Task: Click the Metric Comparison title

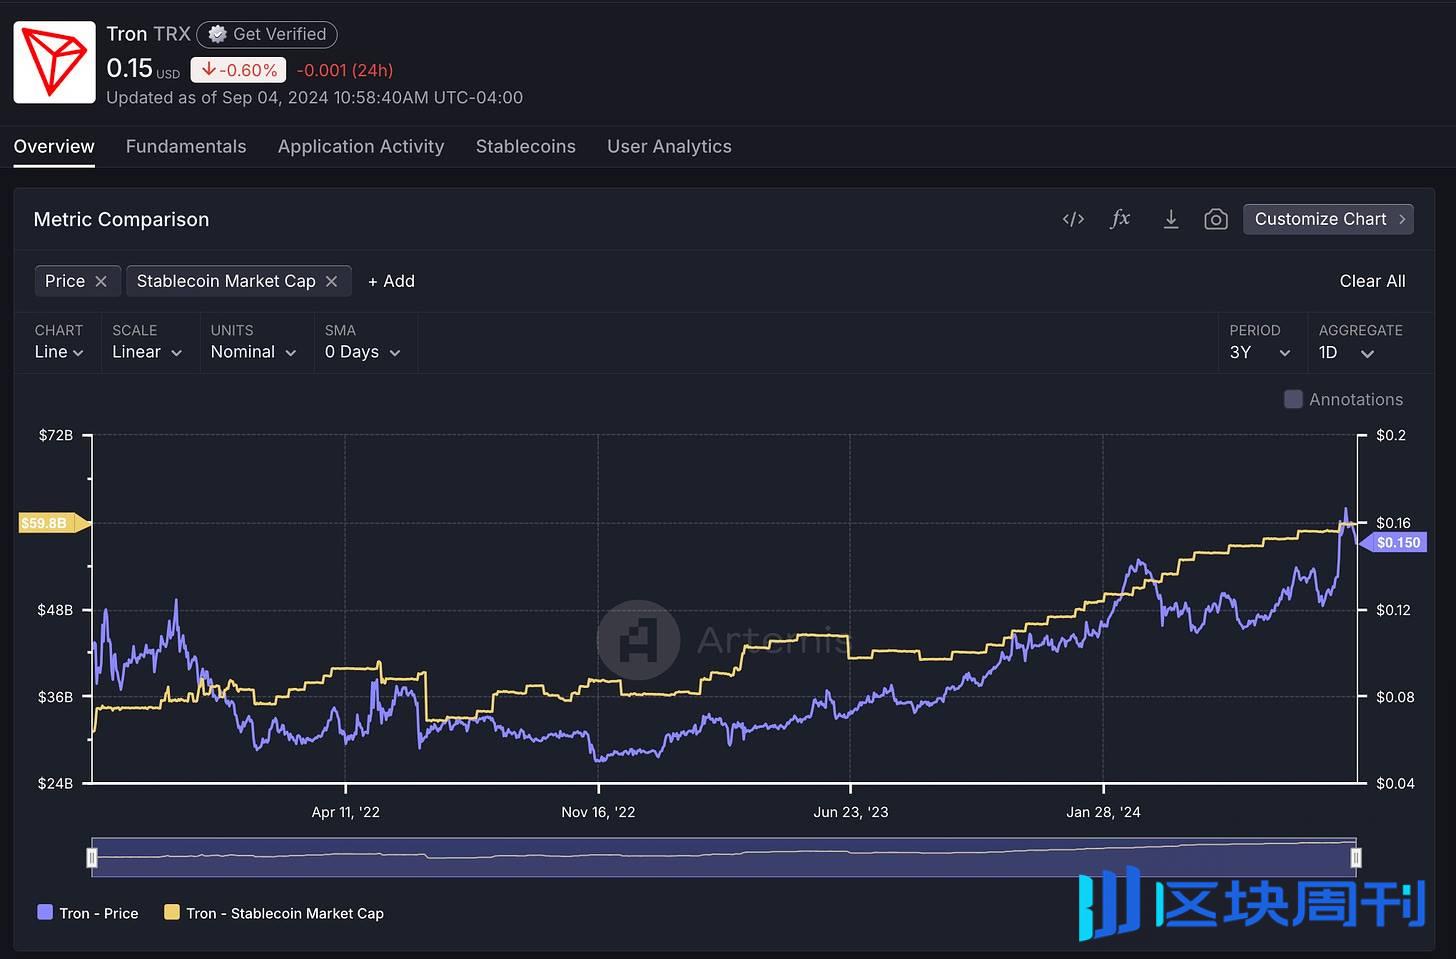Action: click(x=121, y=219)
